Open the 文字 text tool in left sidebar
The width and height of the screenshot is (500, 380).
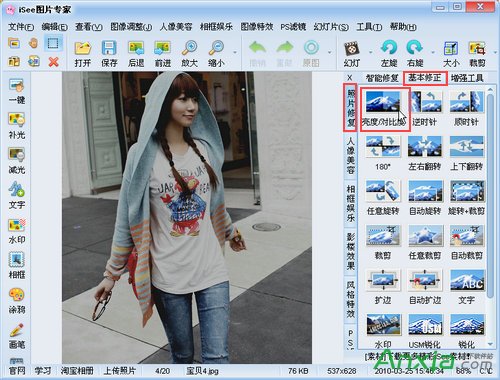click(x=17, y=196)
